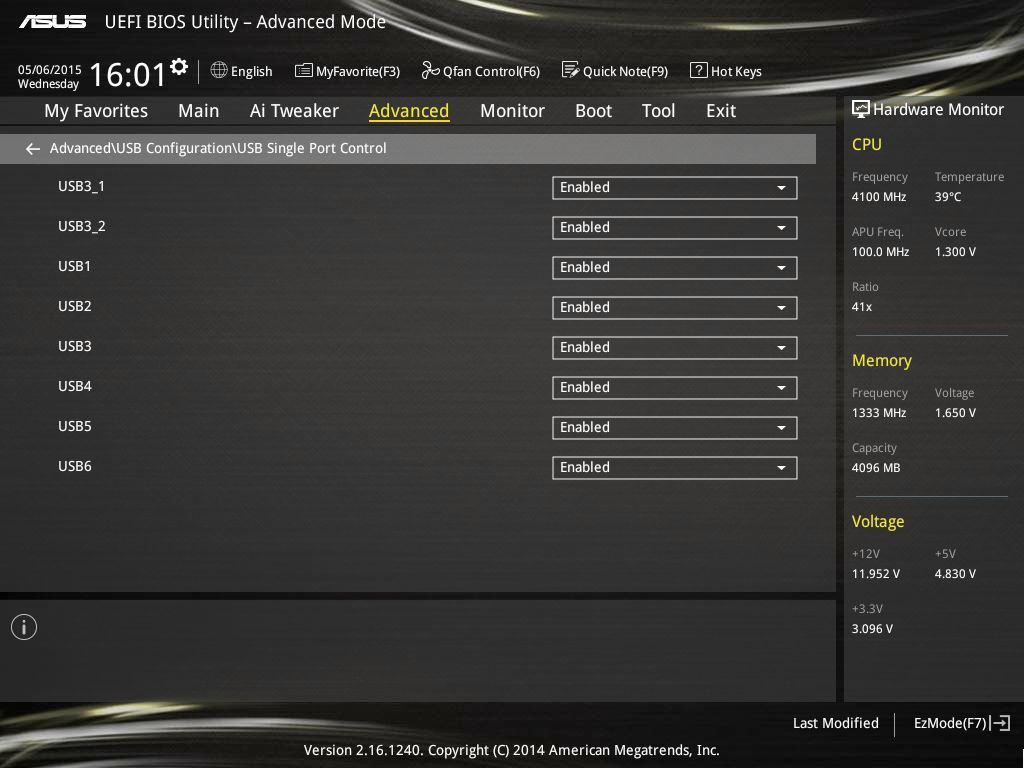Click the USB5 label
Image resolution: width=1024 pixels, height=768 pixels.
[x=74, y=426]
